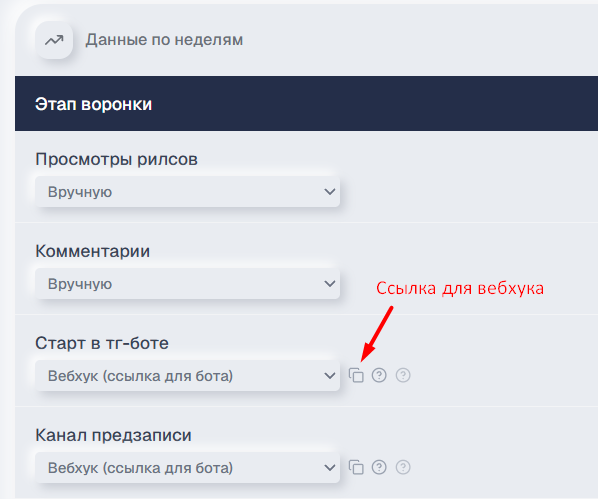Open second help icon in Старт в тг-боте row
Image resolution: width=598 pixels, height=499 pixels.
pos(403,375)
